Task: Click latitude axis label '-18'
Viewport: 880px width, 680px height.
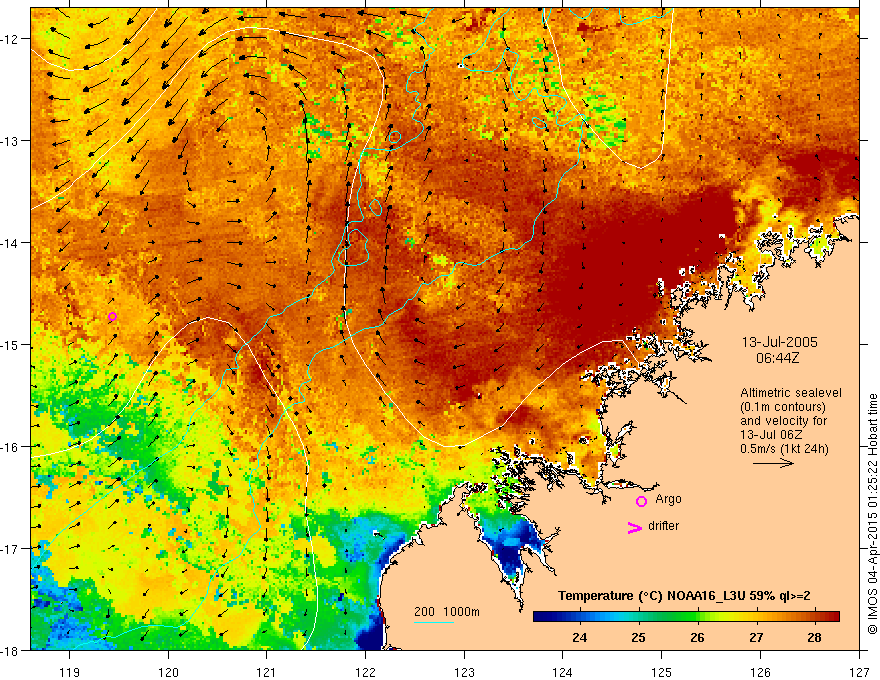Action: coord(11,650)
